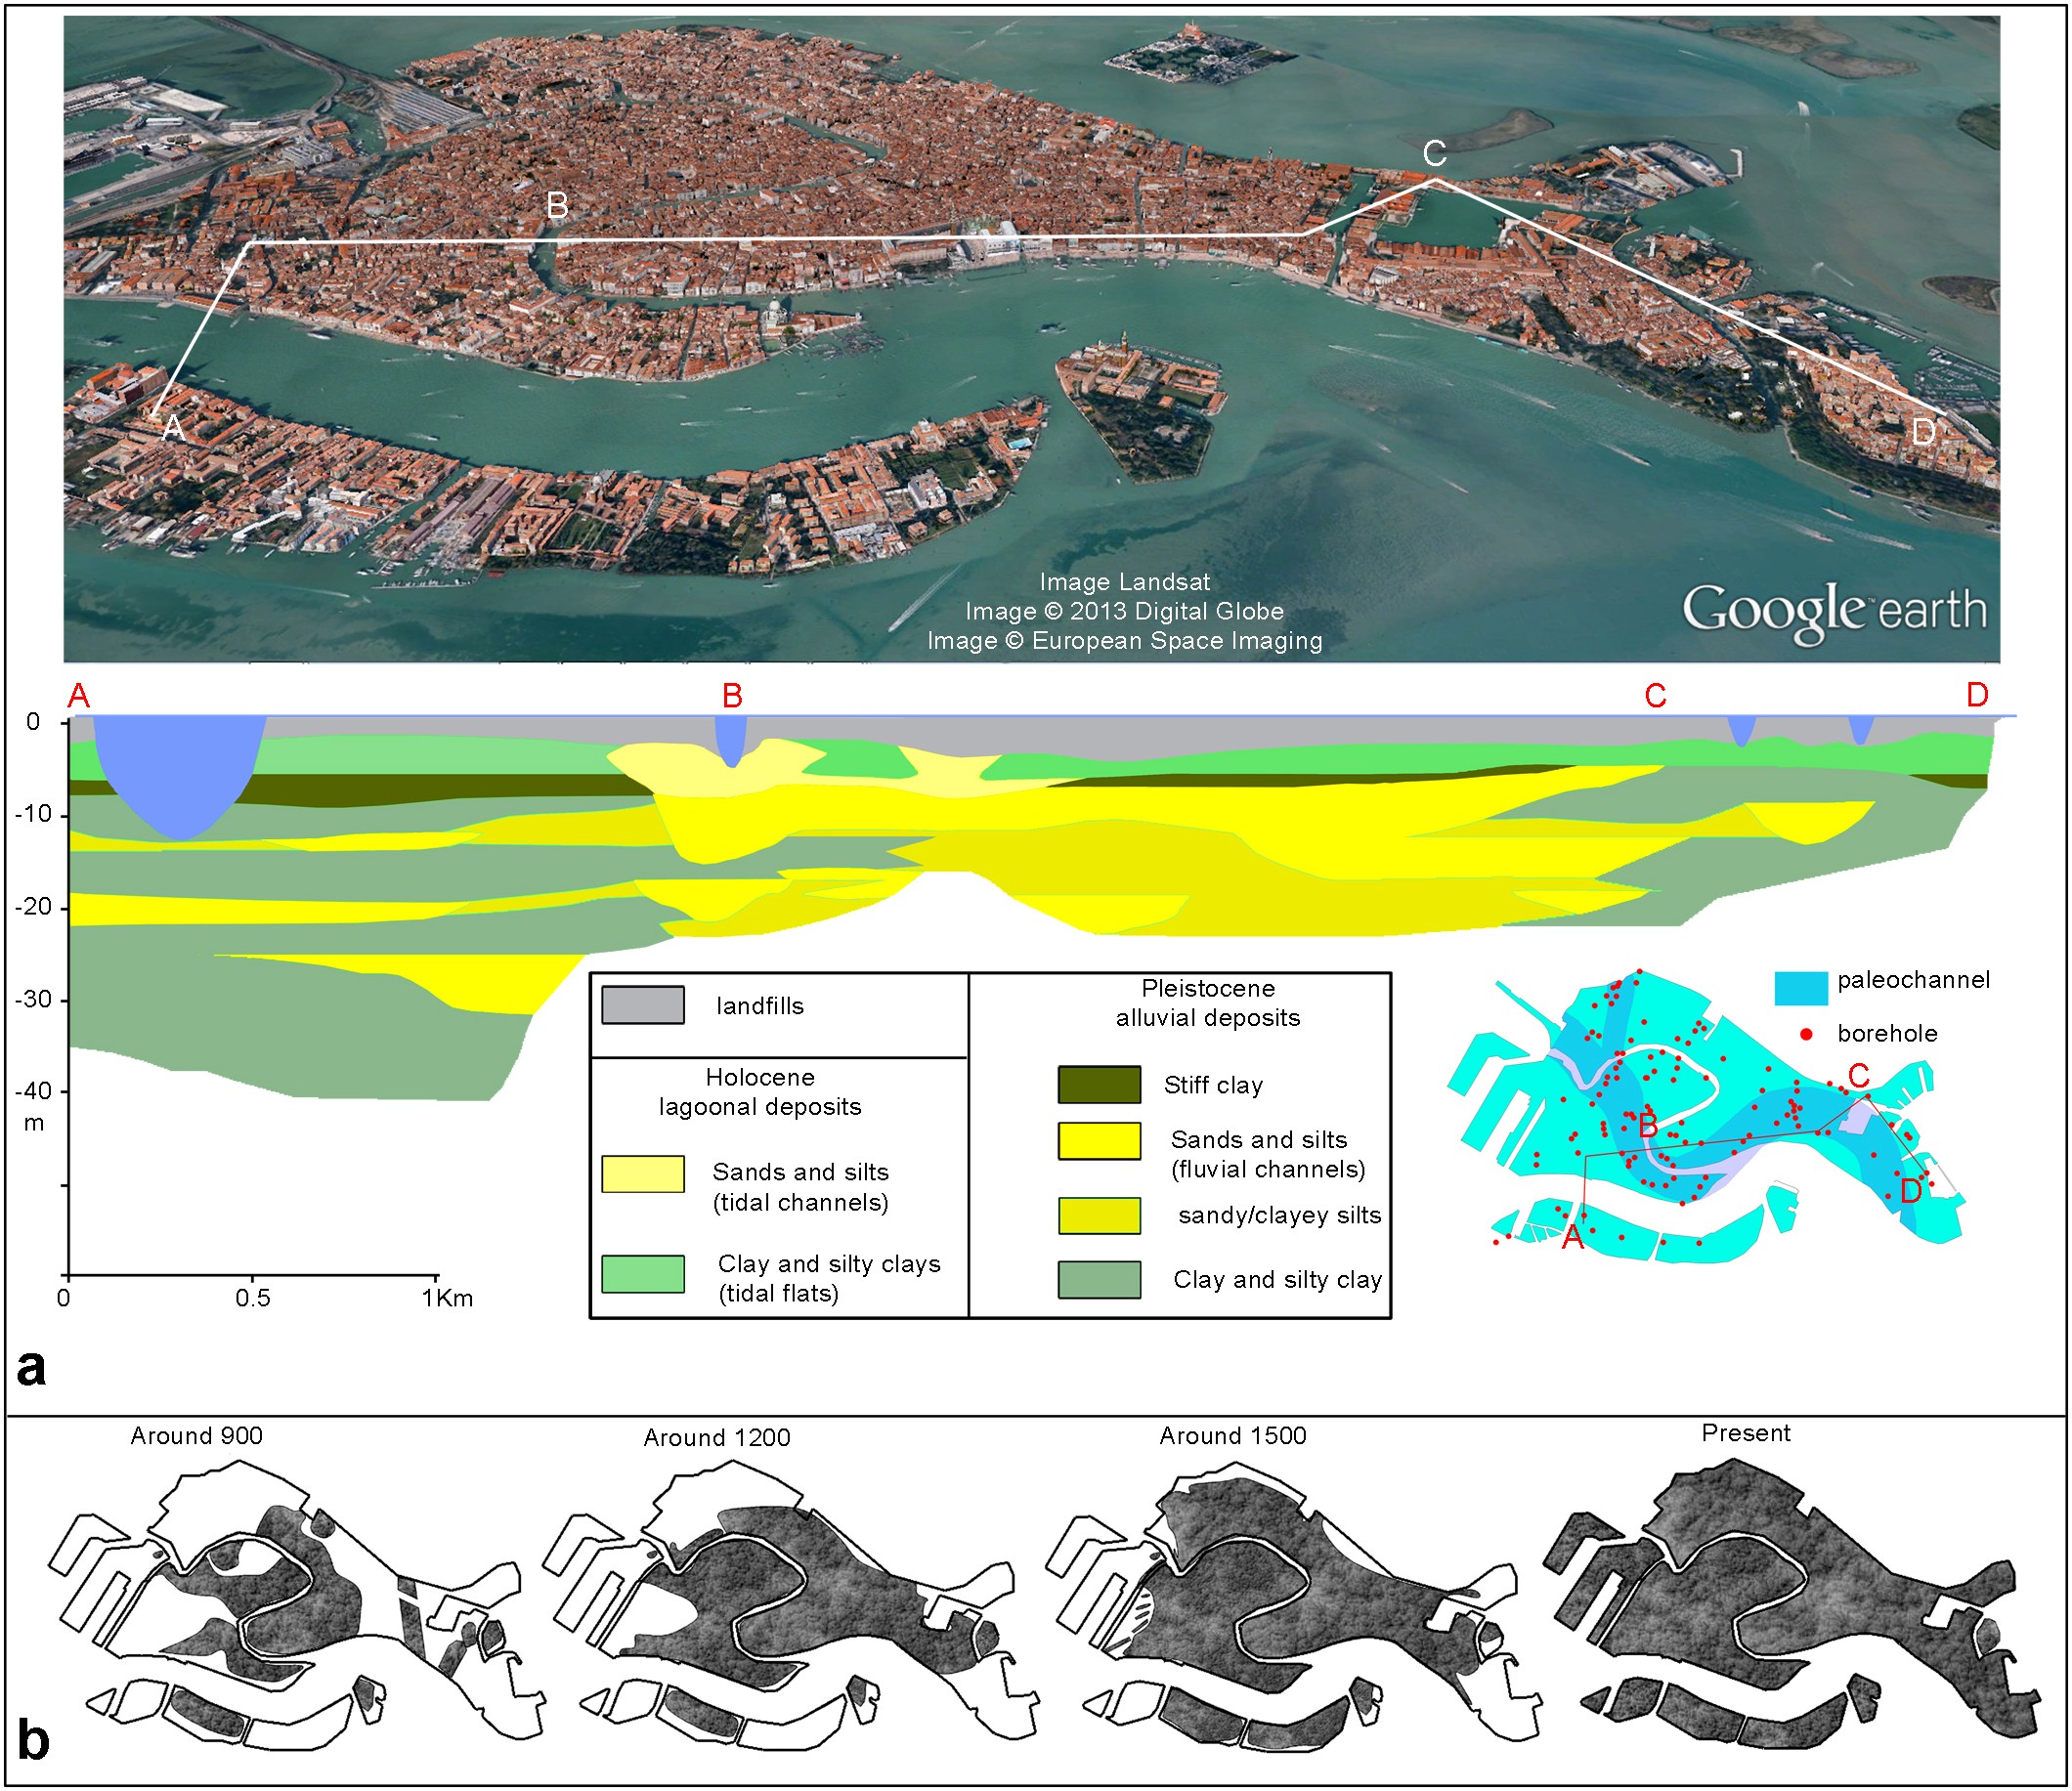Click the -30 depth axis tick label
This screenshot has height=1791, width=2072.
coord(33,1000)
